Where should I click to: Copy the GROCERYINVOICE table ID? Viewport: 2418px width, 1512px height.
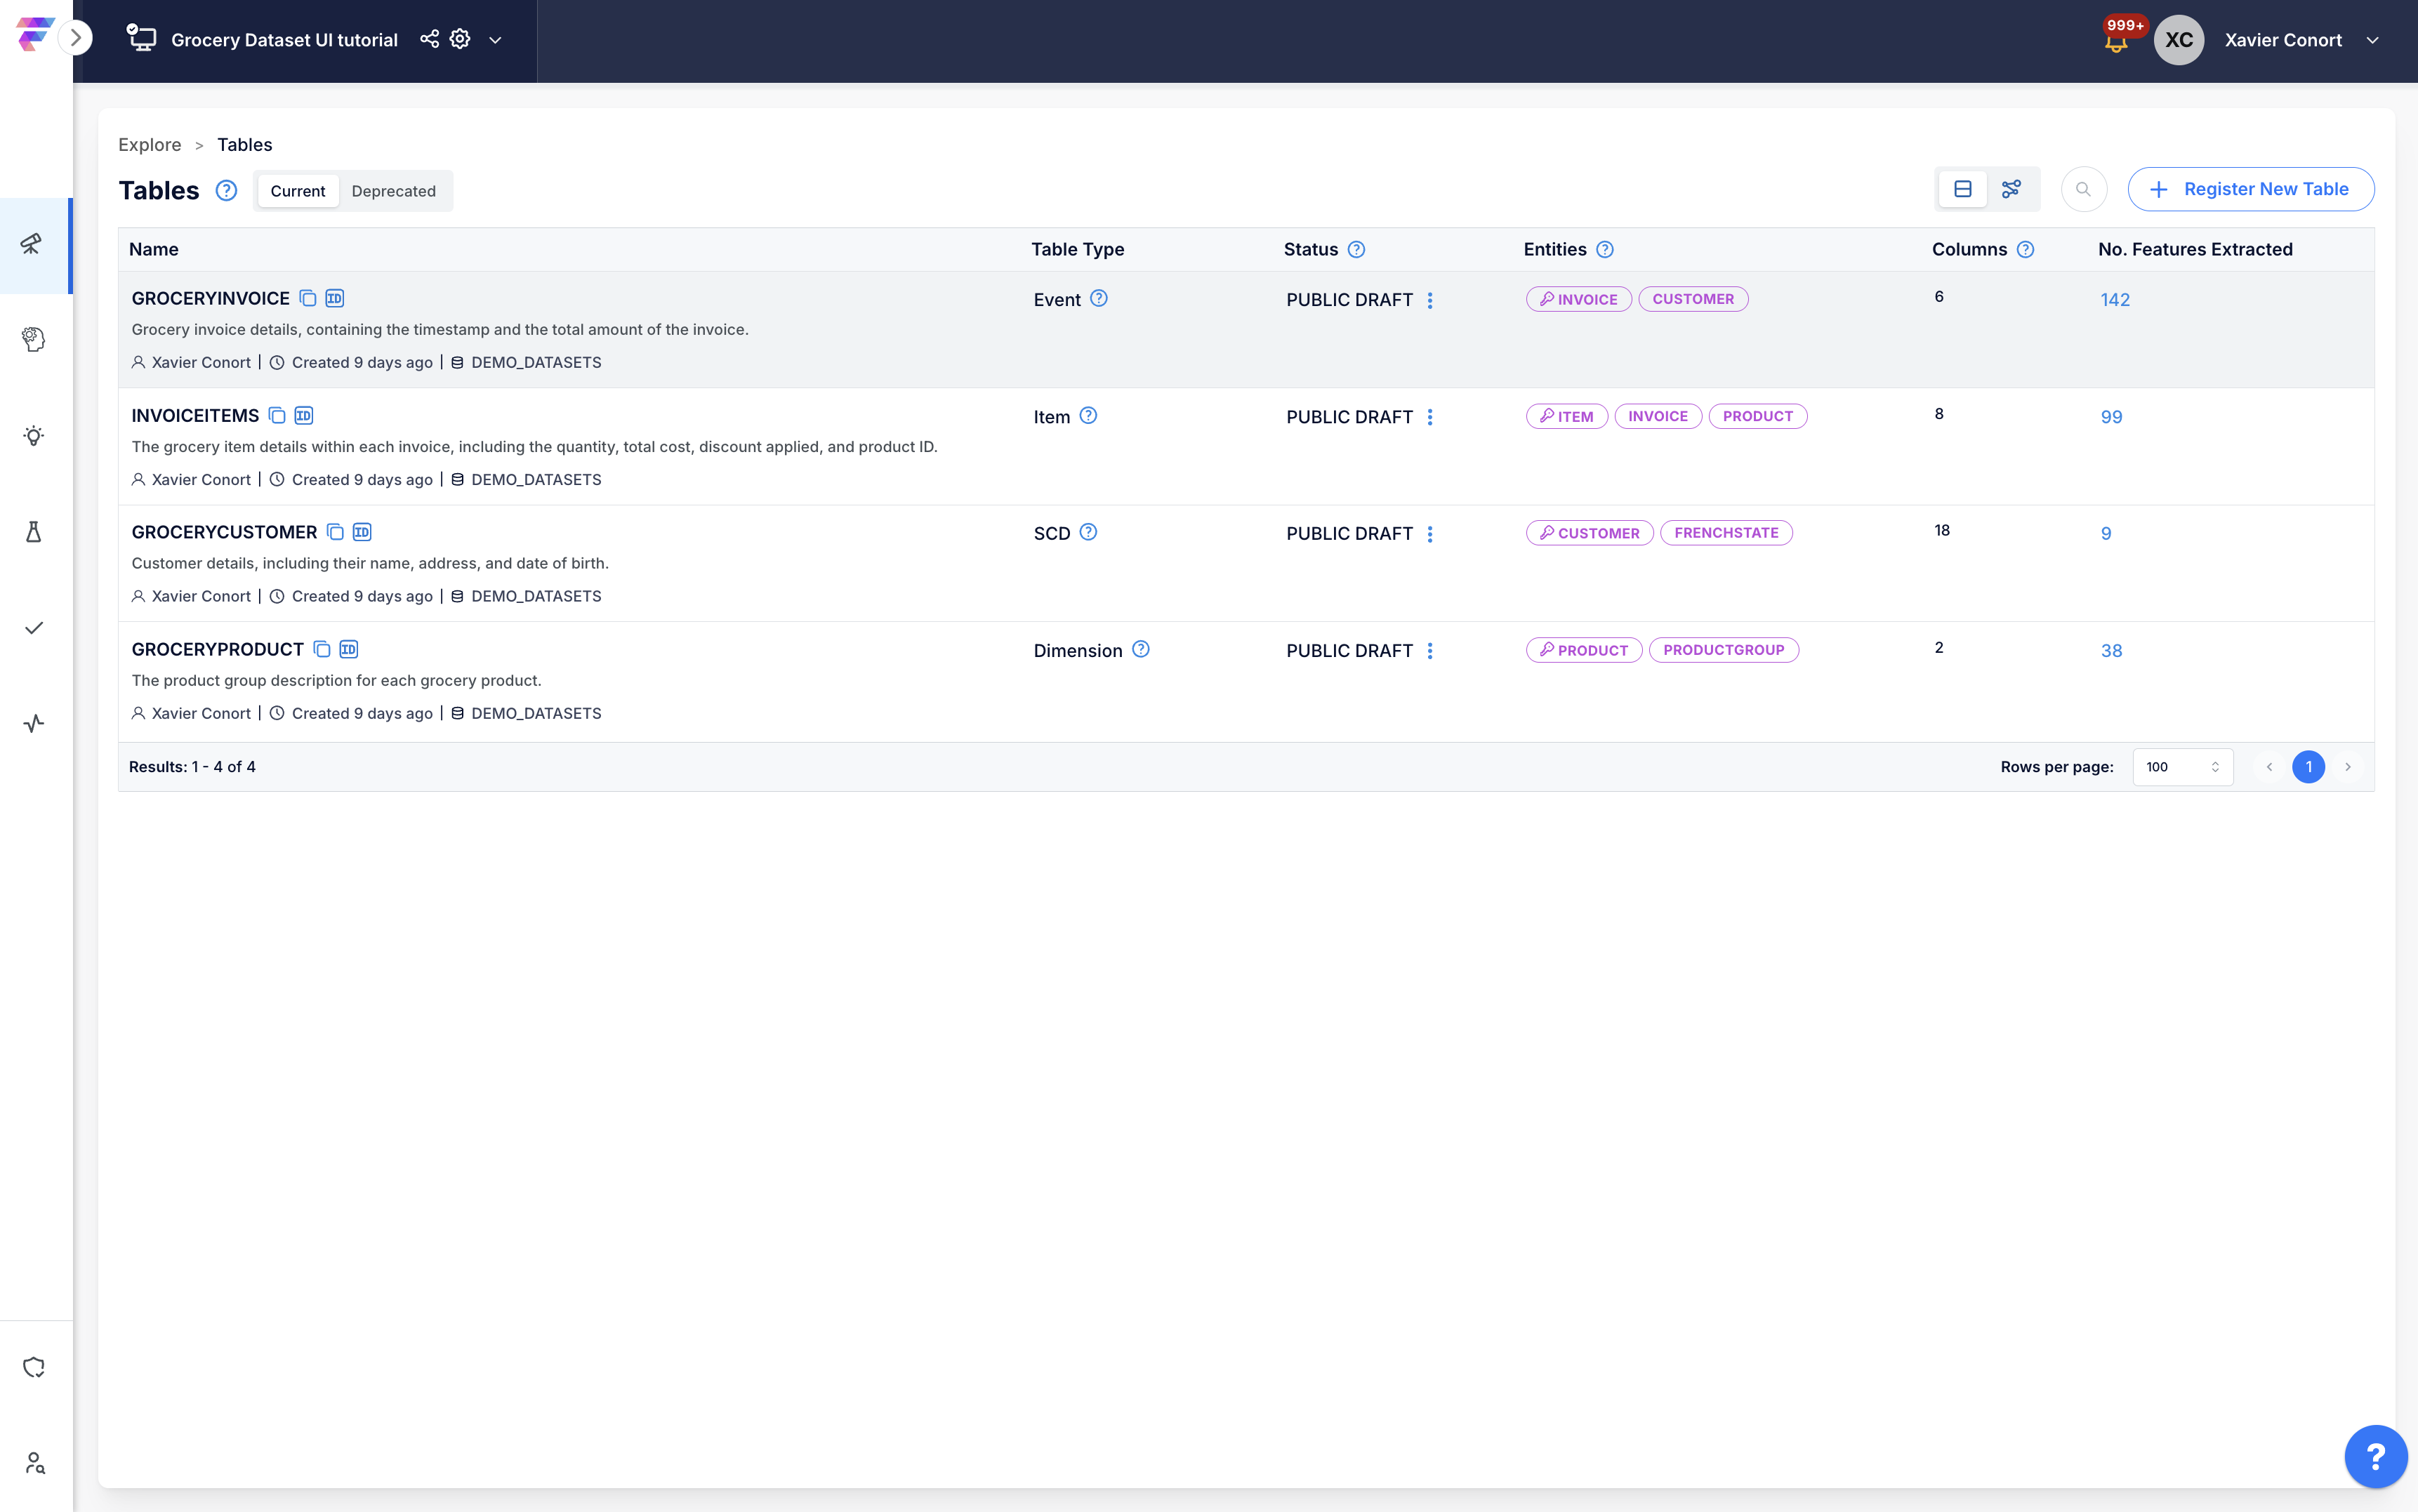[x=335, y=298]
